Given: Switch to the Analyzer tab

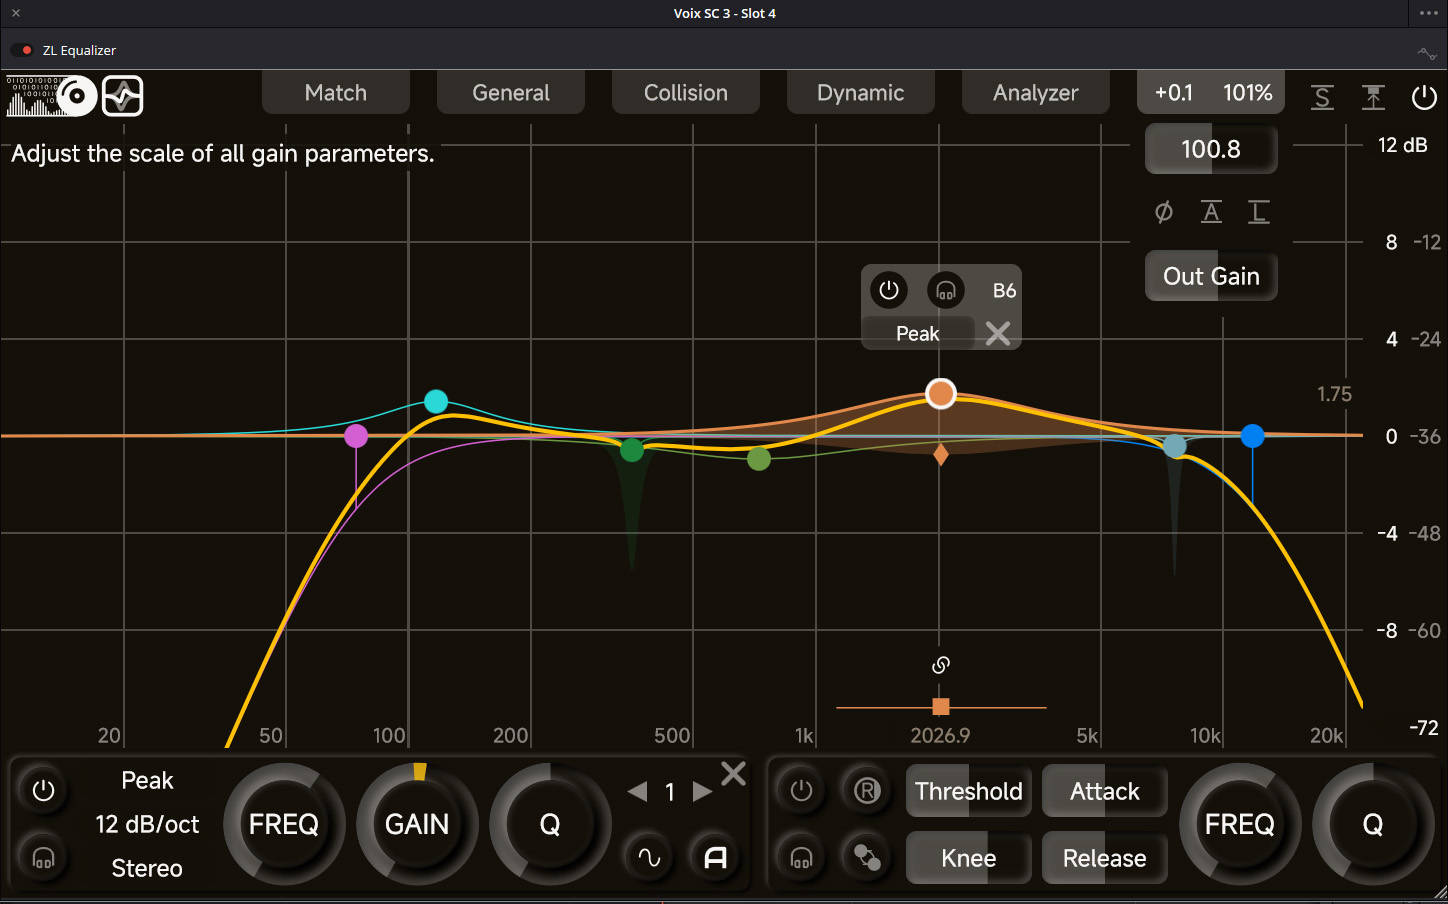Looking at the screenshot, I should (1035, 92).
